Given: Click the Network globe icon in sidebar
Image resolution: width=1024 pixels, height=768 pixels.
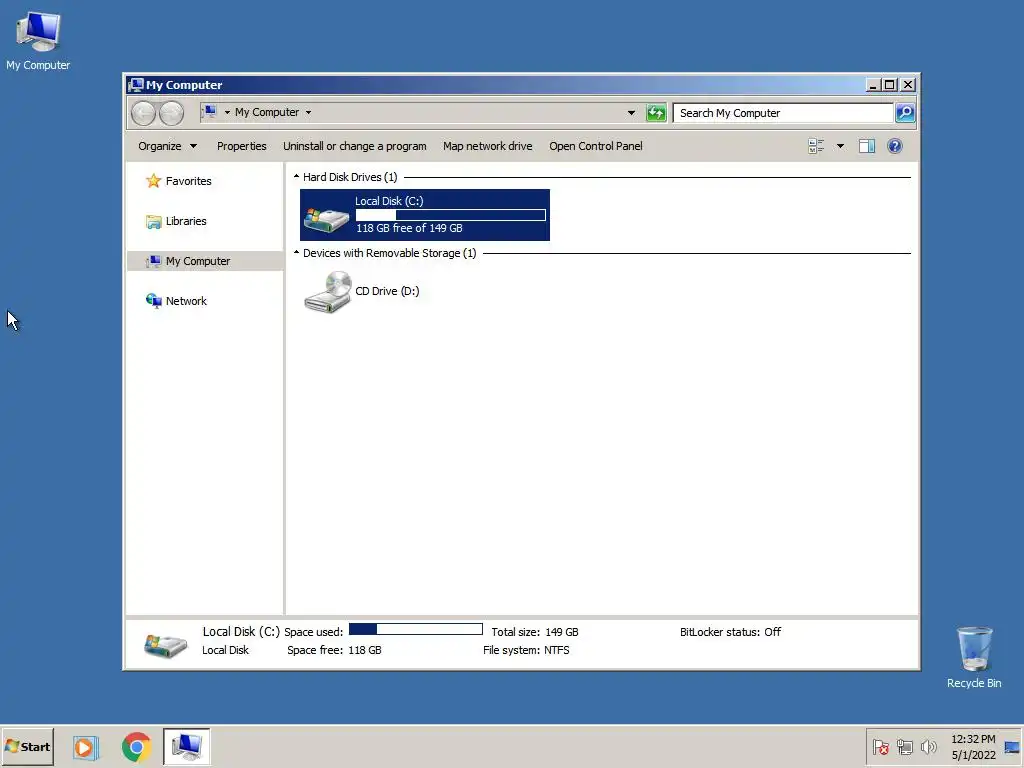Looking at the screenshot, I should click(153, 300).
